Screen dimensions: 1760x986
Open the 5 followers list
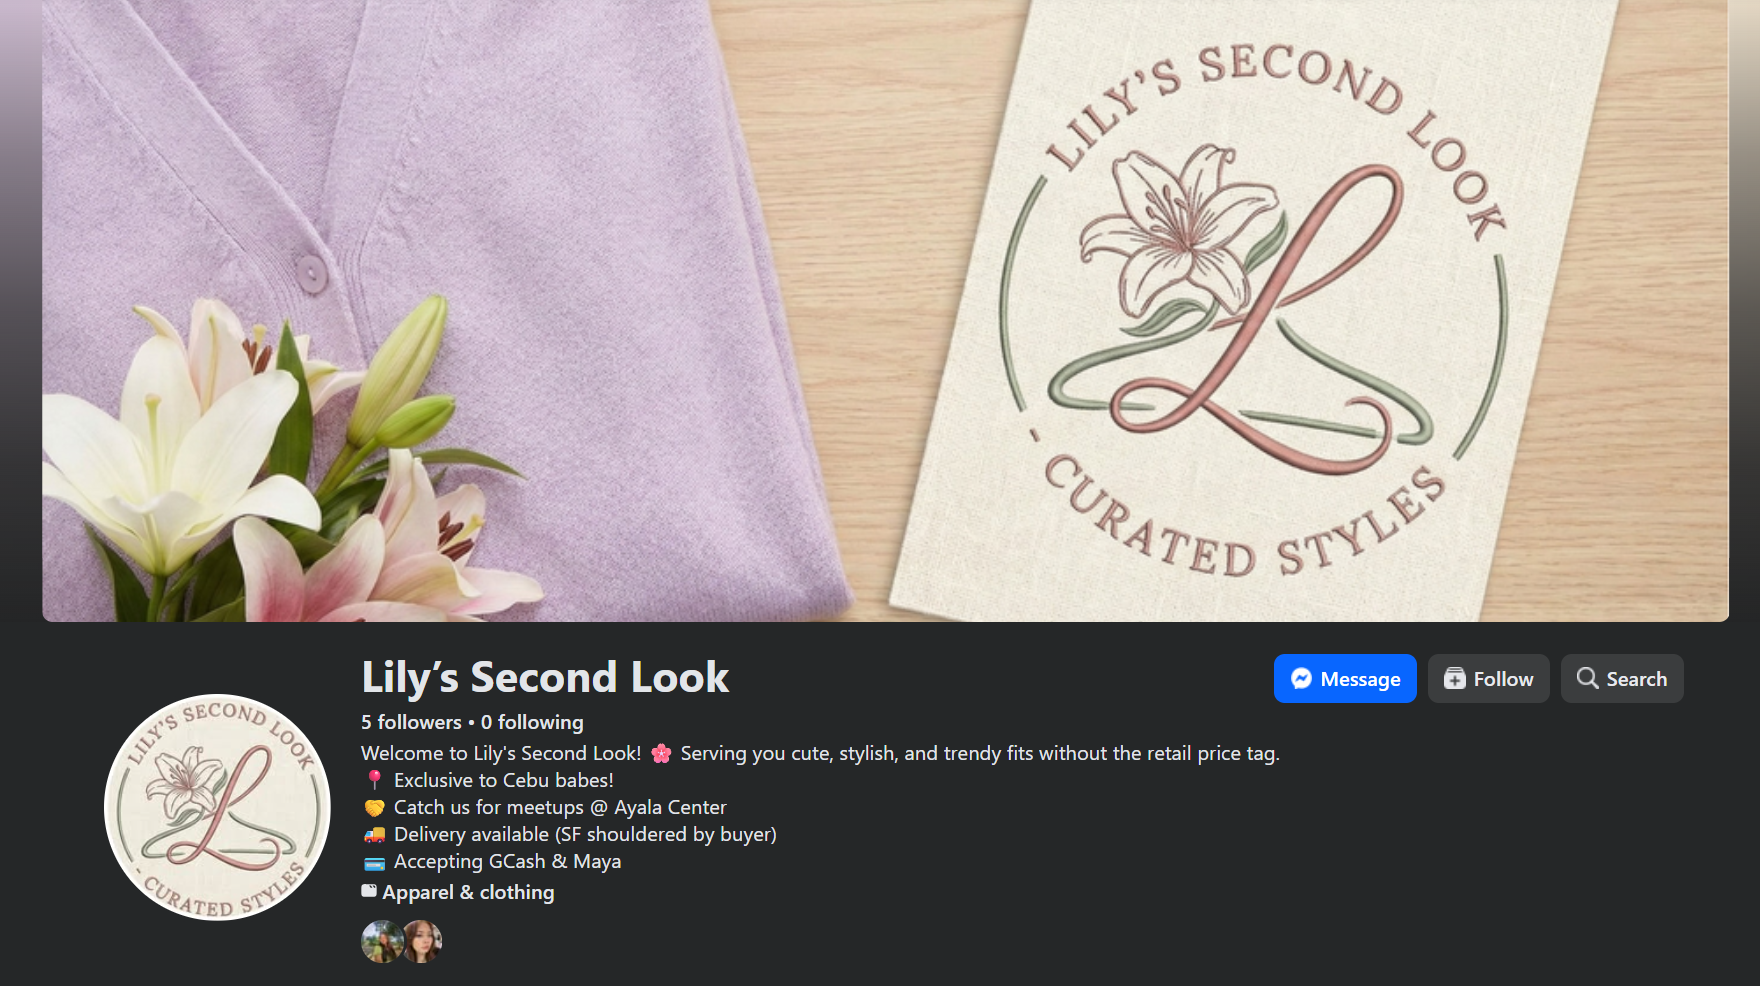(411, 722)
